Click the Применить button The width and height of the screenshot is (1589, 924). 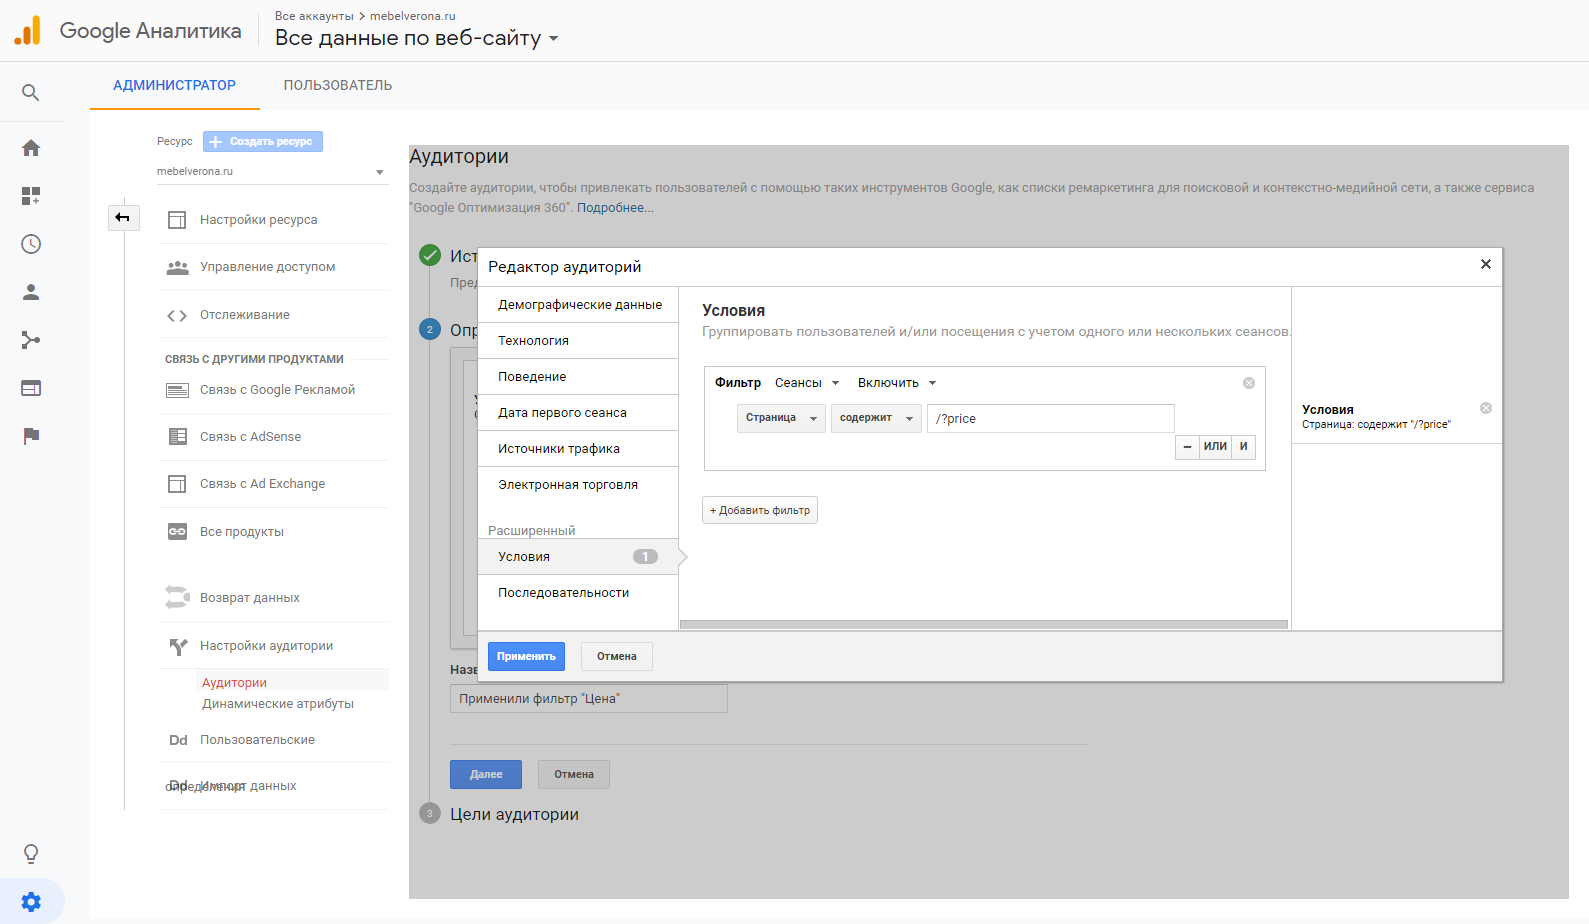526,656
